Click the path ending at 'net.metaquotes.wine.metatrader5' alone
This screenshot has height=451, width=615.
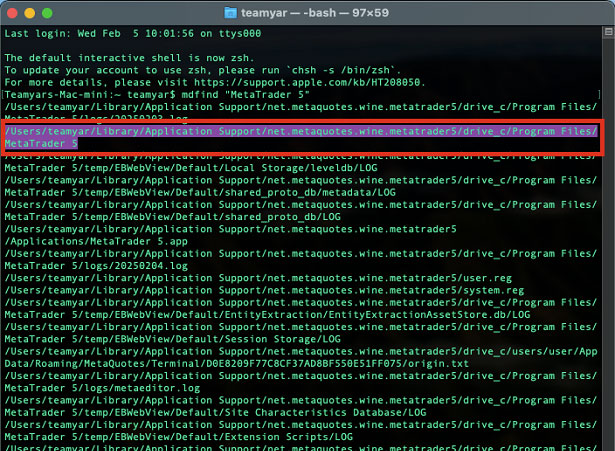[230, 229]
